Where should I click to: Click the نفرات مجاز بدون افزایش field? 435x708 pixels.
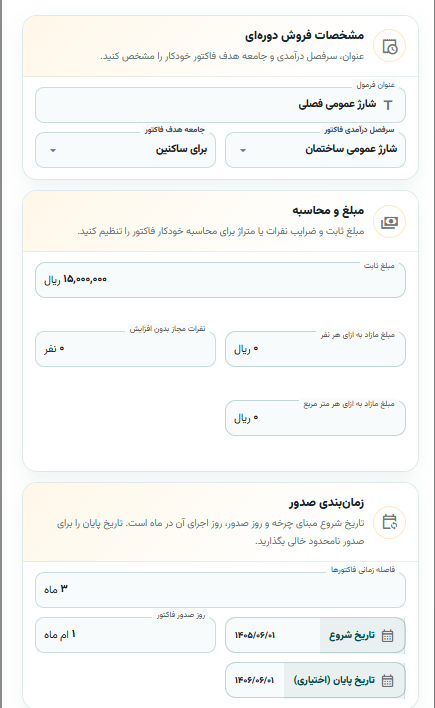point(126,349)
